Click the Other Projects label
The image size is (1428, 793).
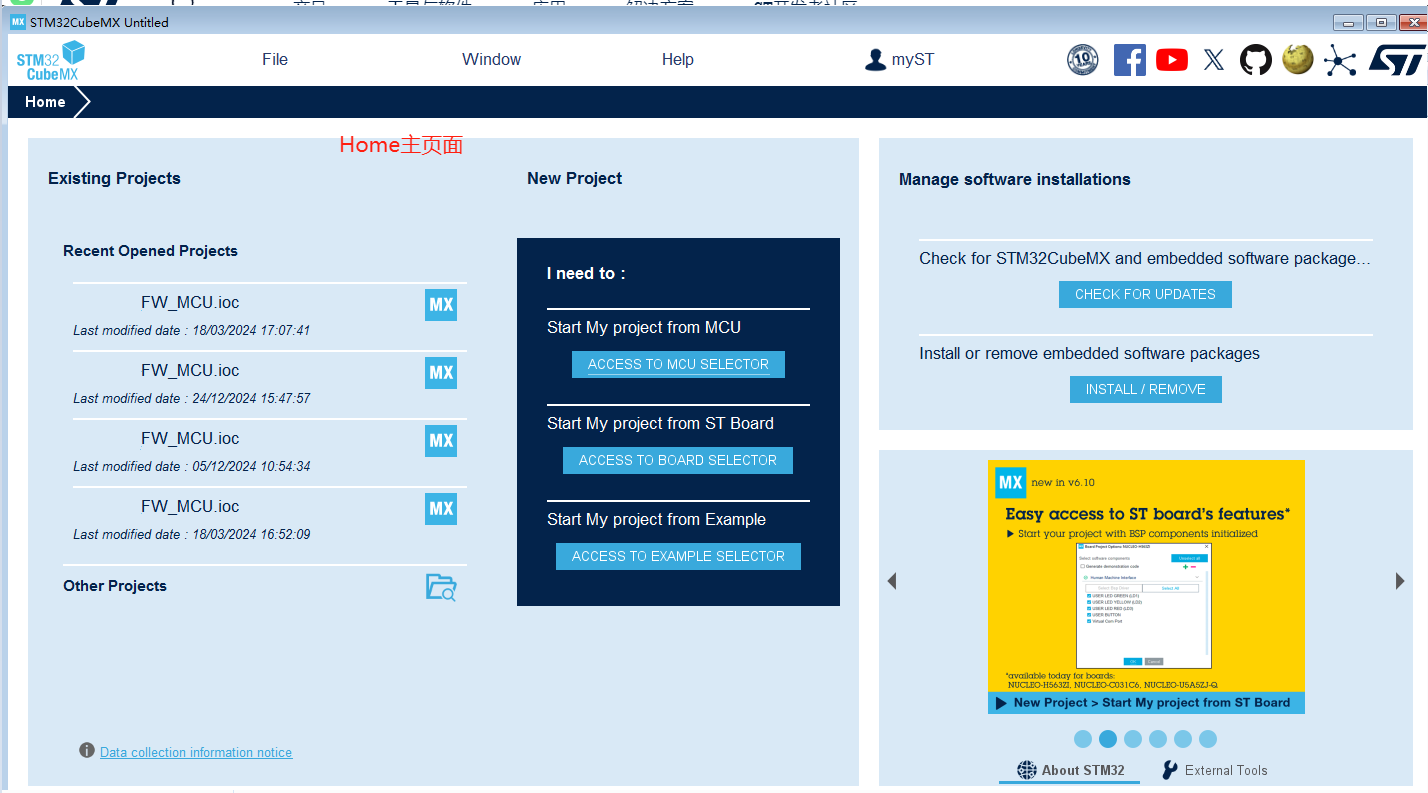115,586
